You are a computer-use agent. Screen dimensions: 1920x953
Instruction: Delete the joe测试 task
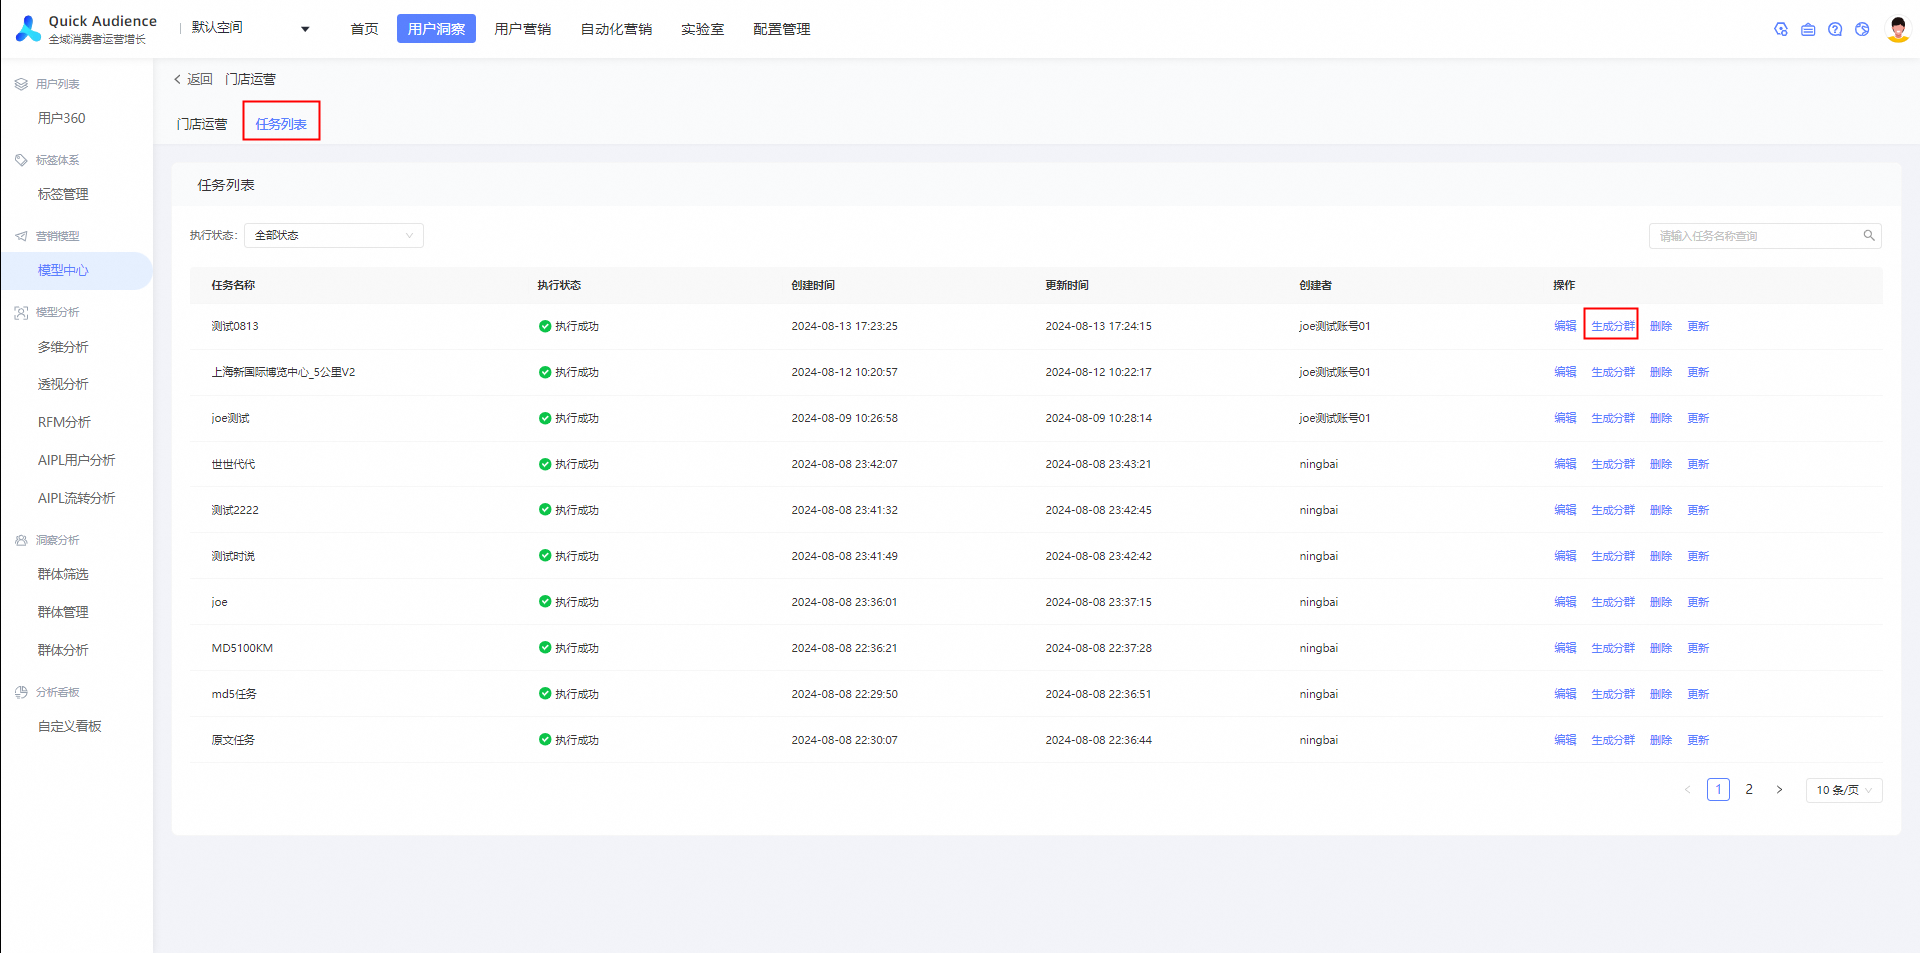point(1661,418)
